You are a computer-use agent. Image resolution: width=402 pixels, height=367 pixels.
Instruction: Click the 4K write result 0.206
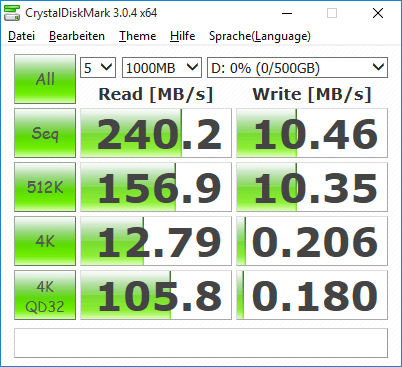312,241
